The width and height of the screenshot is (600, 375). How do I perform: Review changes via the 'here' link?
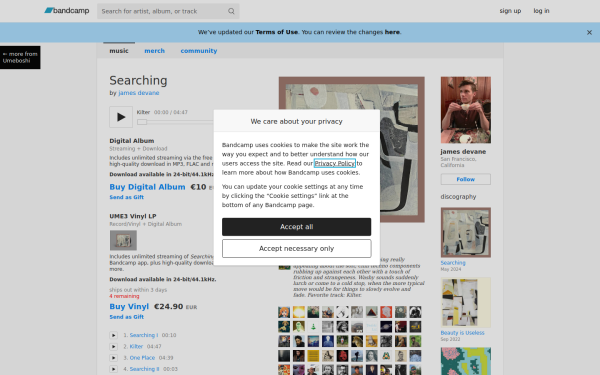click(392, 32)
